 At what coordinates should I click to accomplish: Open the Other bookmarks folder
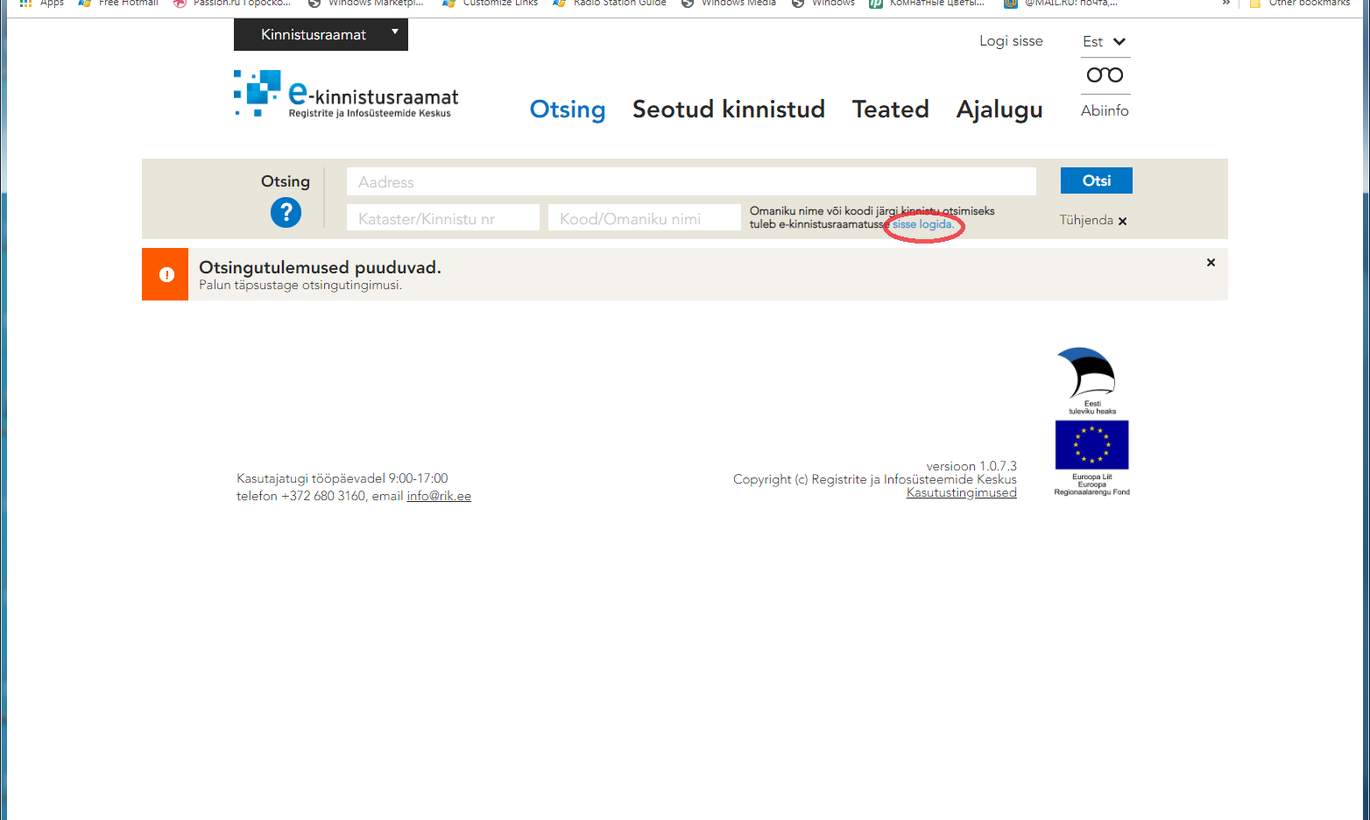(x=1298, y=3)
